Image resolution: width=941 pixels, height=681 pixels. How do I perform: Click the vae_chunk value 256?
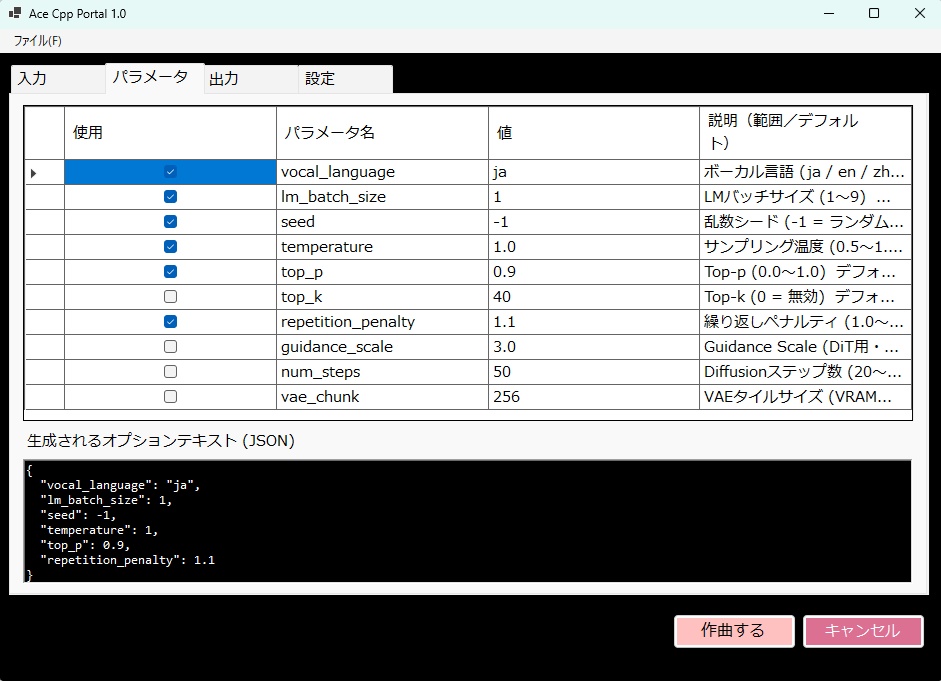pos(594,397)
